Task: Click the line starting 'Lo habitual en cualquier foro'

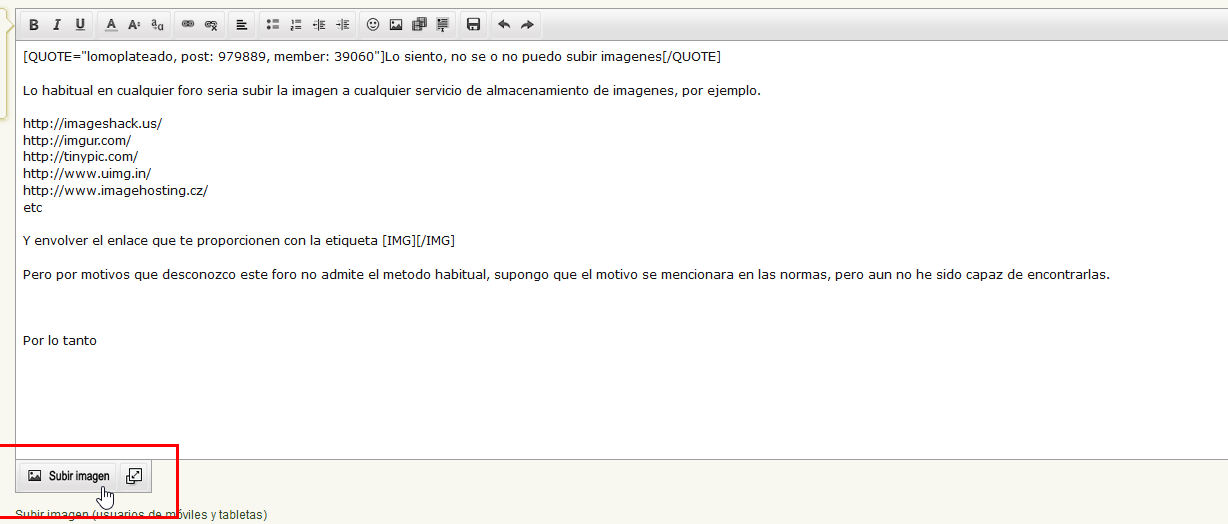Action: tap(392, 90)
